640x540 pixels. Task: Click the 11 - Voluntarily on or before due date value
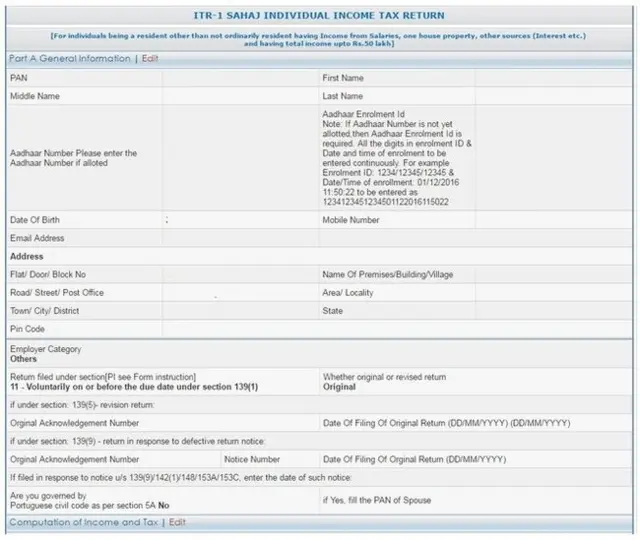click(134, 387)
